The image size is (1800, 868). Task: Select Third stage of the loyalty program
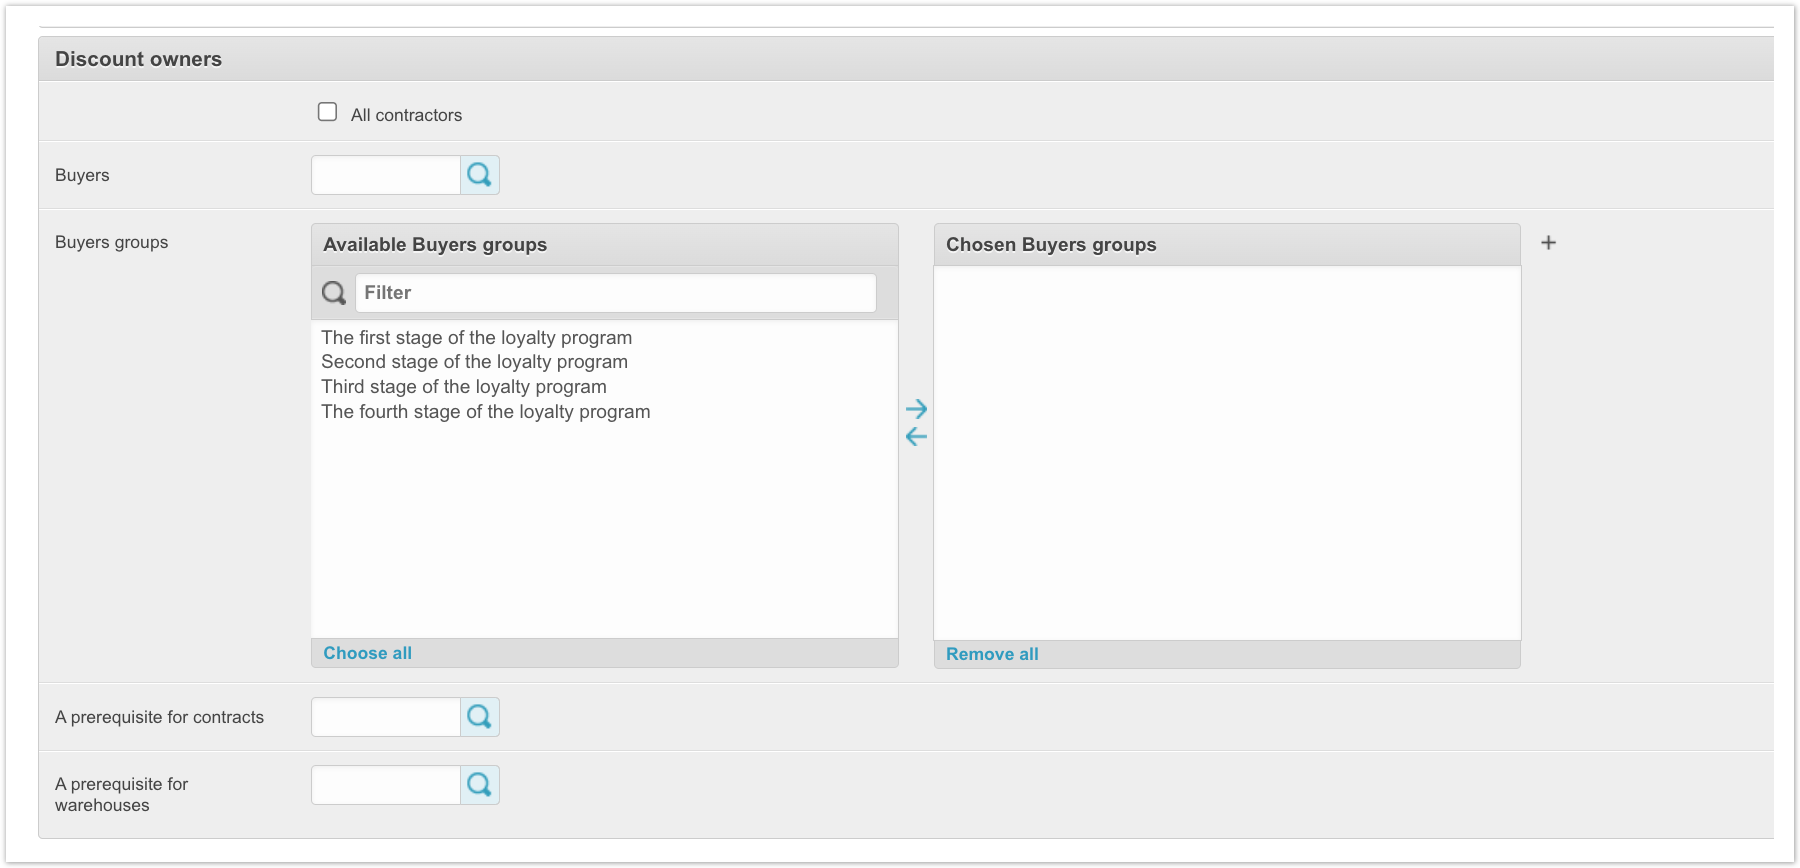(463, 387)
